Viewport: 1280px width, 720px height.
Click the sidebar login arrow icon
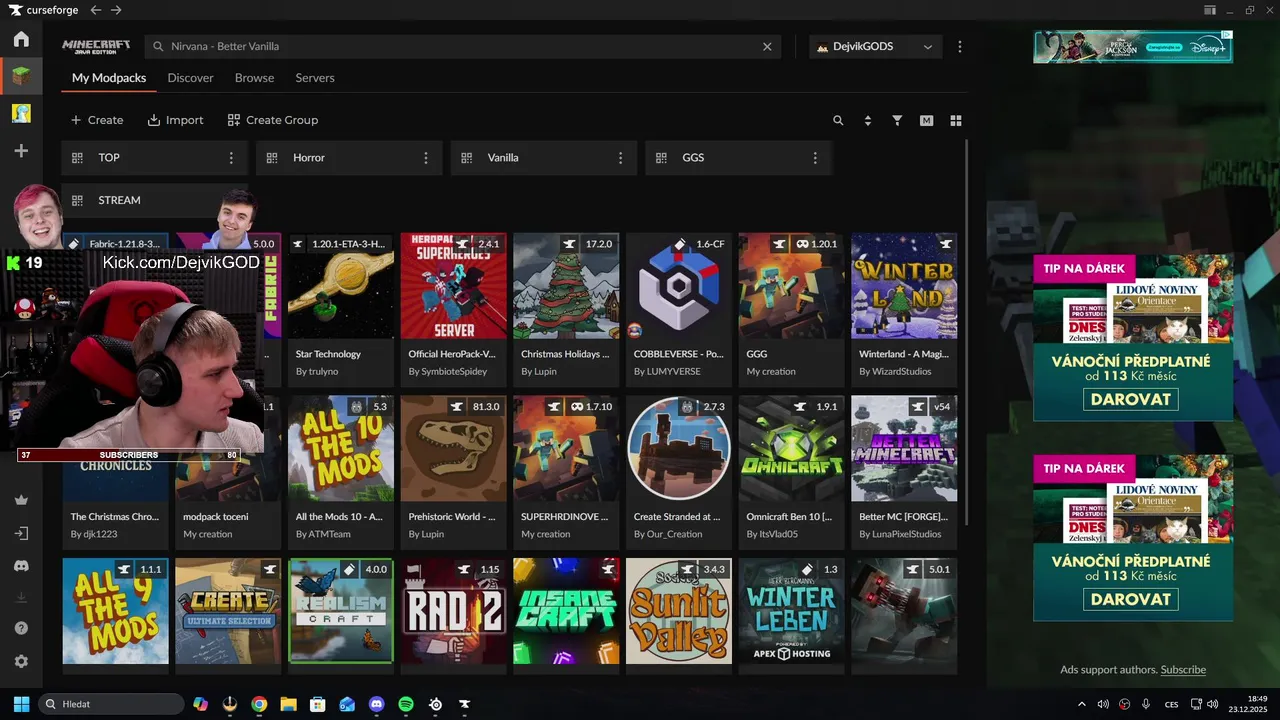click(x=21, y=533)
